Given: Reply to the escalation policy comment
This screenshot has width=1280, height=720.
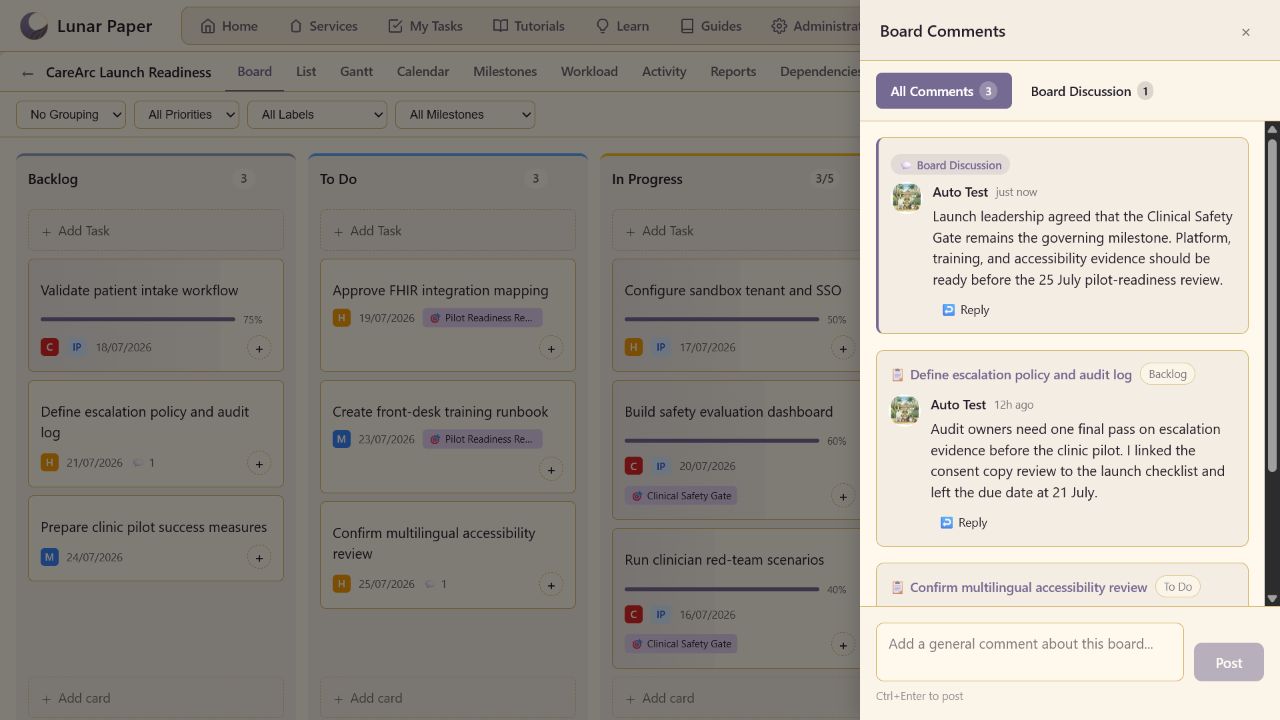Looking at the screenshot, I should click(x=964, y=523).
